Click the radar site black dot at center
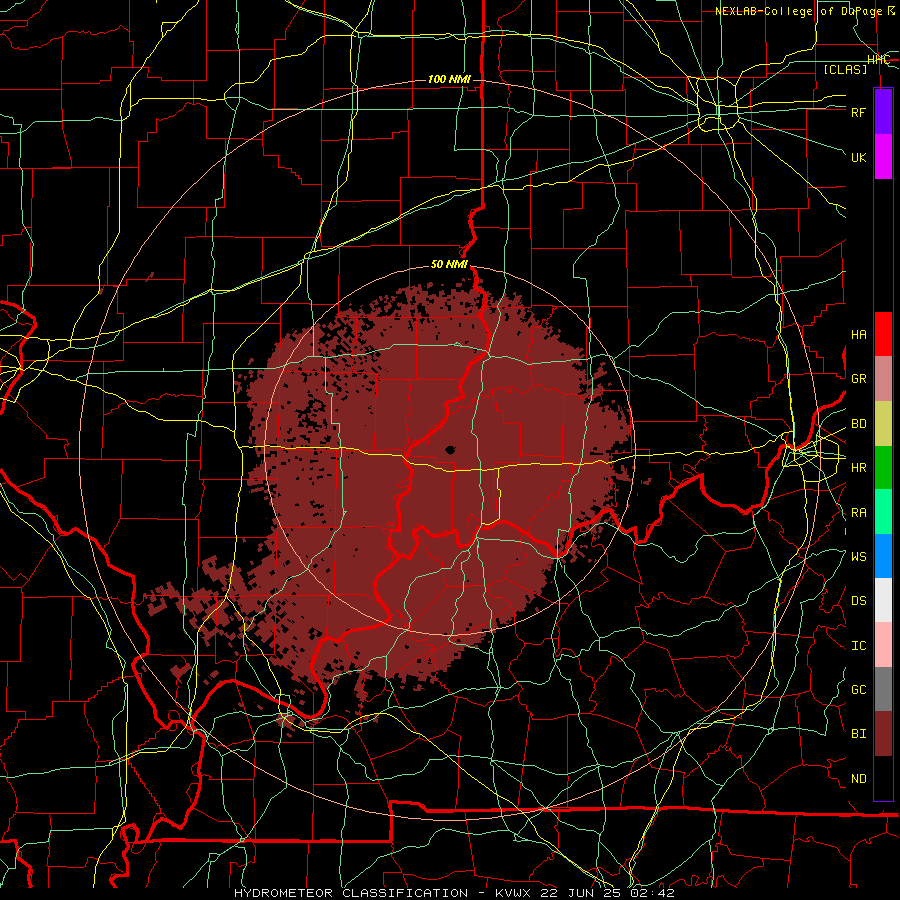Viewport: 900px width, 900px height. [x=450, y=450]
